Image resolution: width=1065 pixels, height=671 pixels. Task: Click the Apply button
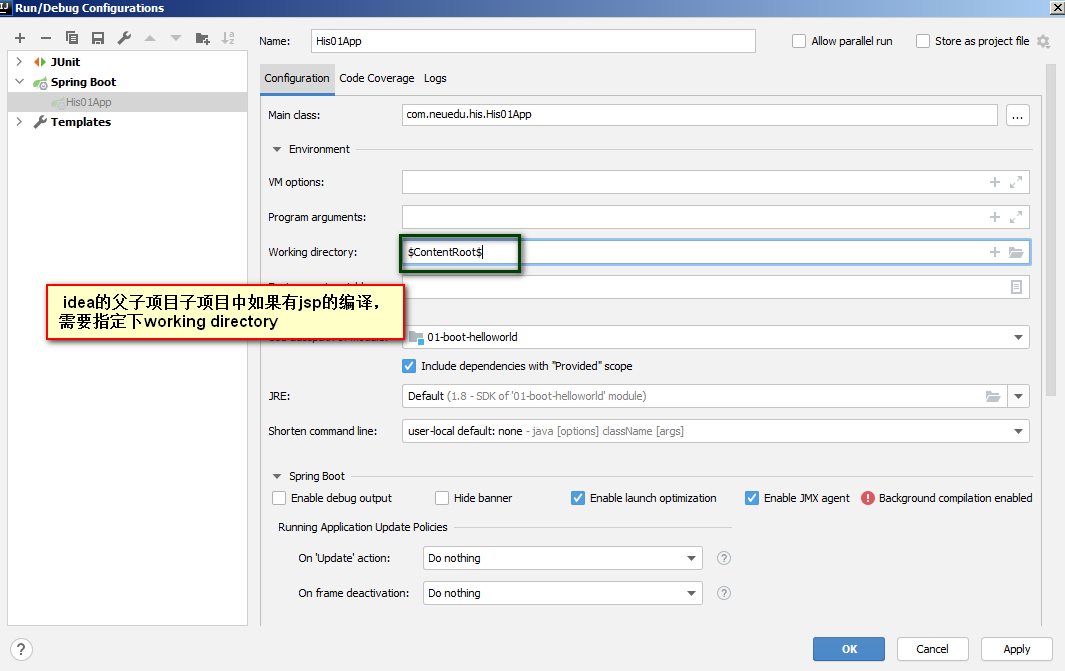1017,649
